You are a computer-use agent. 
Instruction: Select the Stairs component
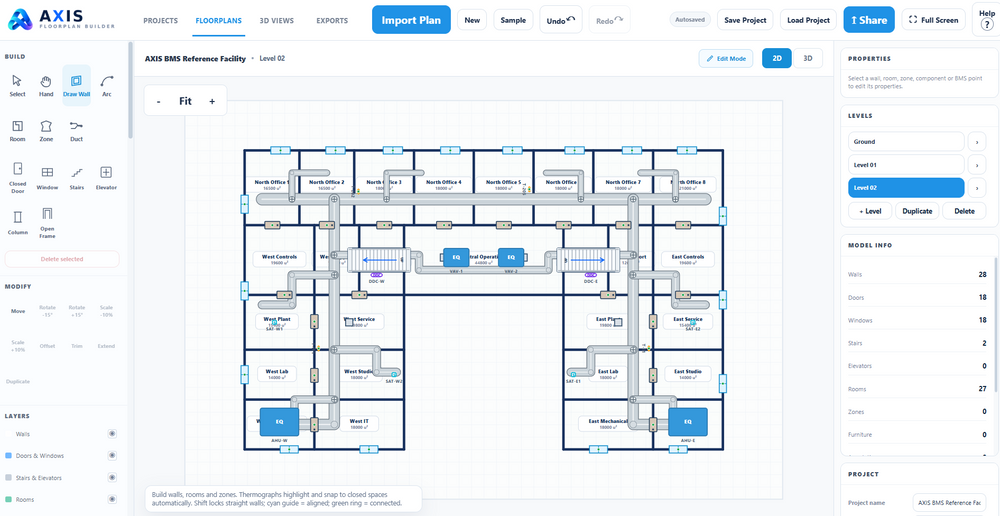click(77, 177)
